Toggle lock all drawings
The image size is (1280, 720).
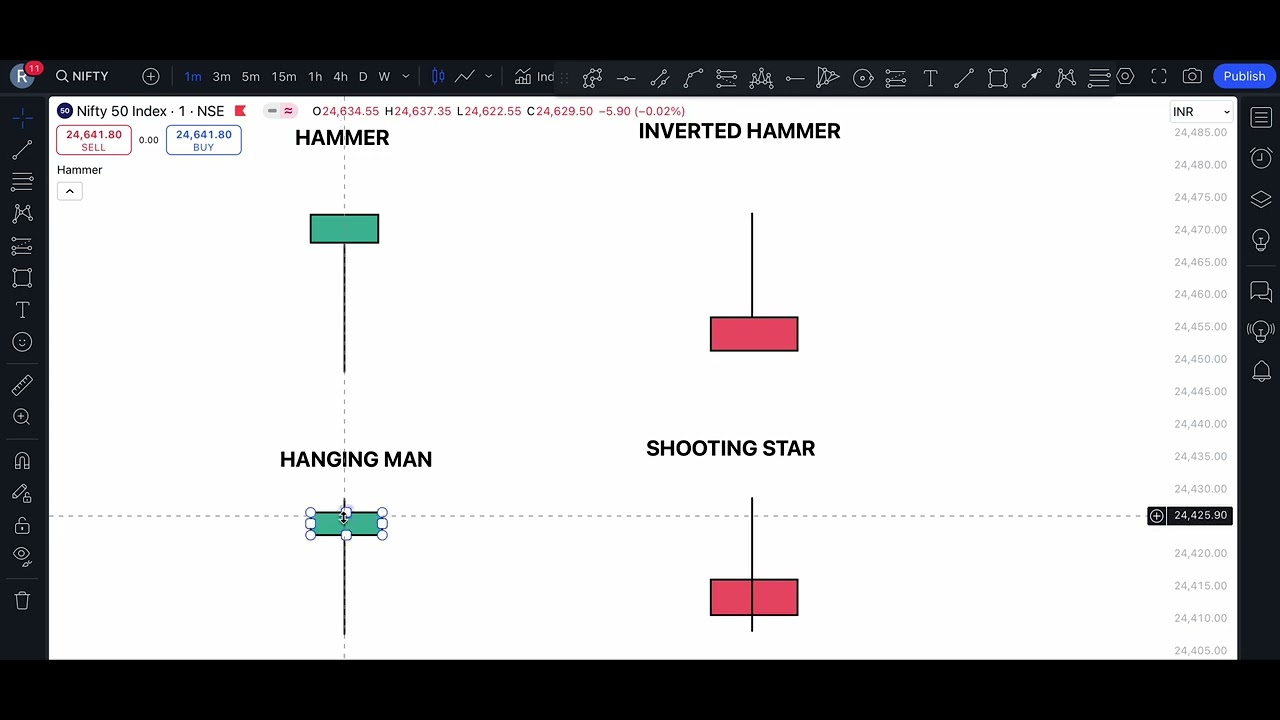[x=22, y=525]
